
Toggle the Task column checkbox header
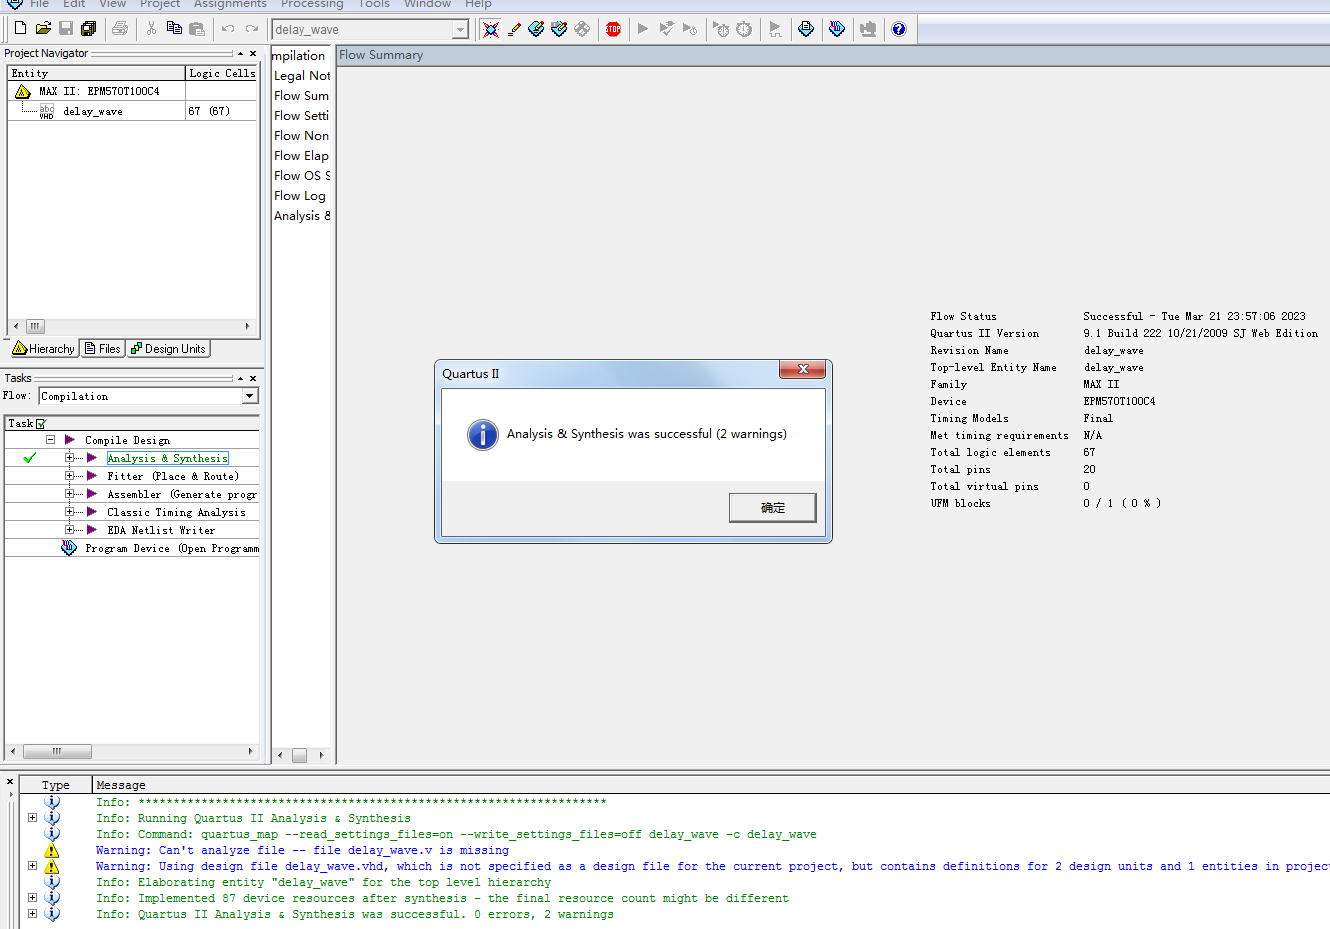click(41, 424)
